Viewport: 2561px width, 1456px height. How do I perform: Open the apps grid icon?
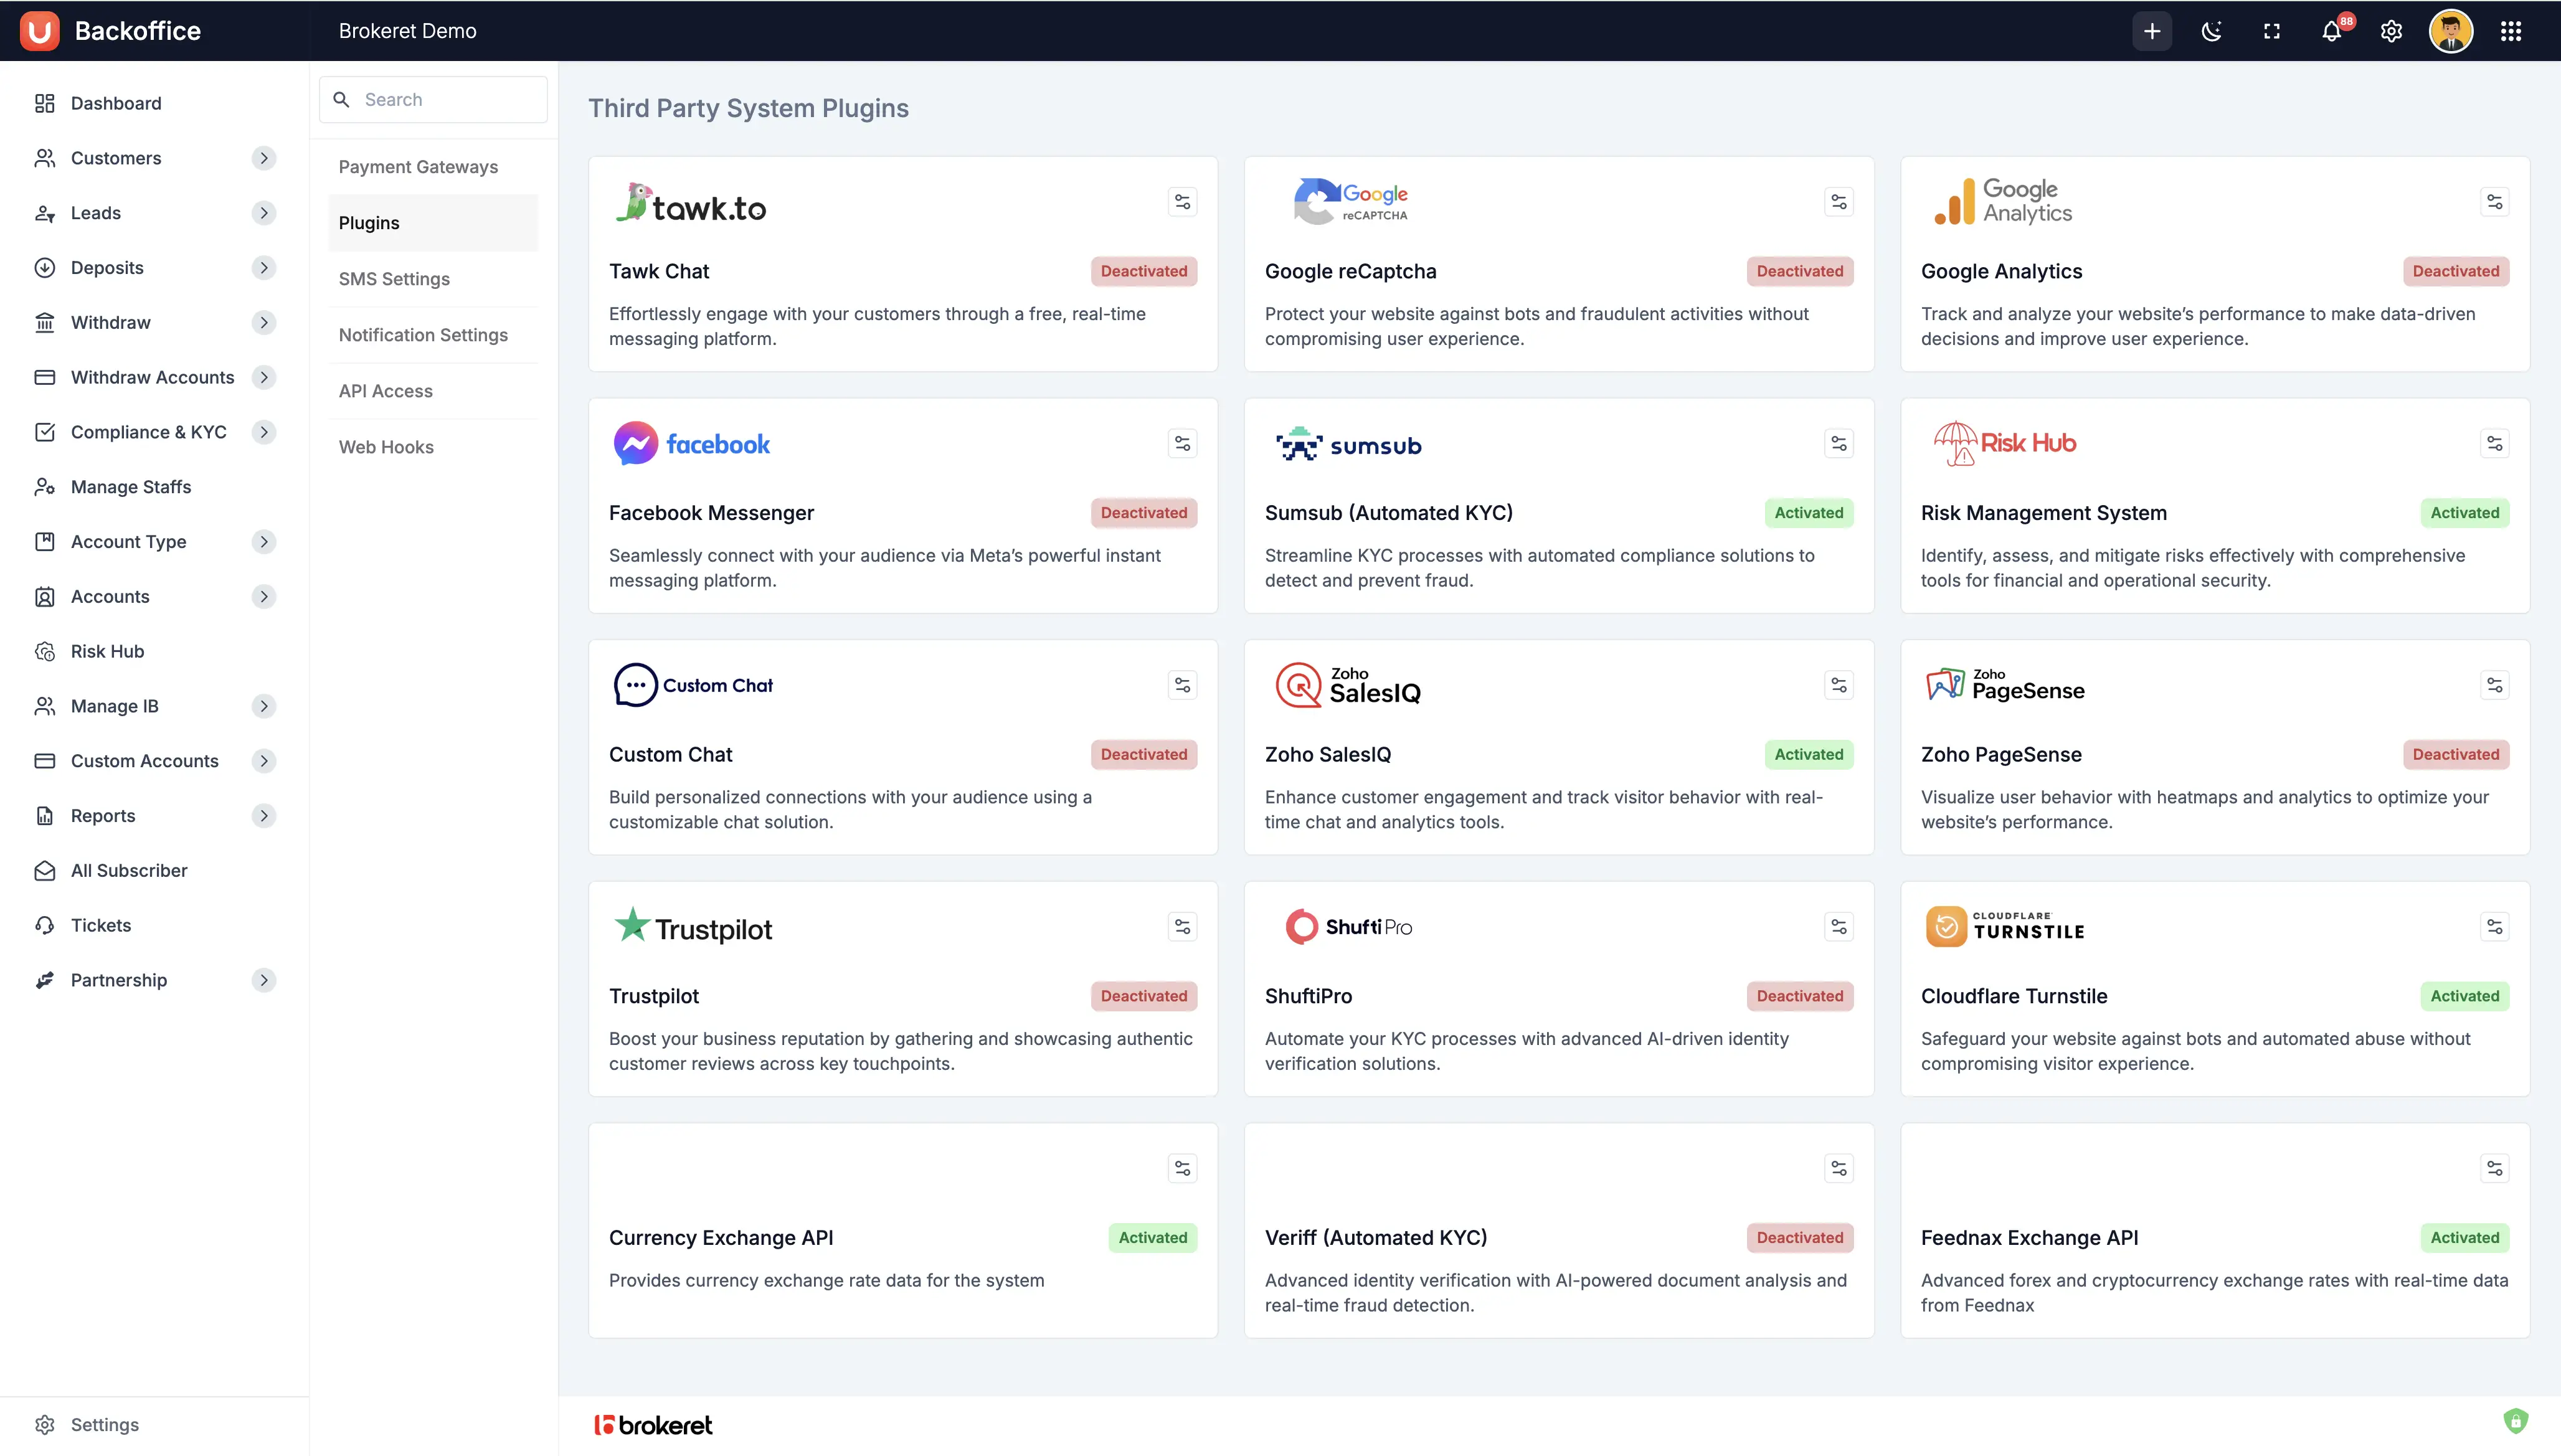pos(2510,31)
